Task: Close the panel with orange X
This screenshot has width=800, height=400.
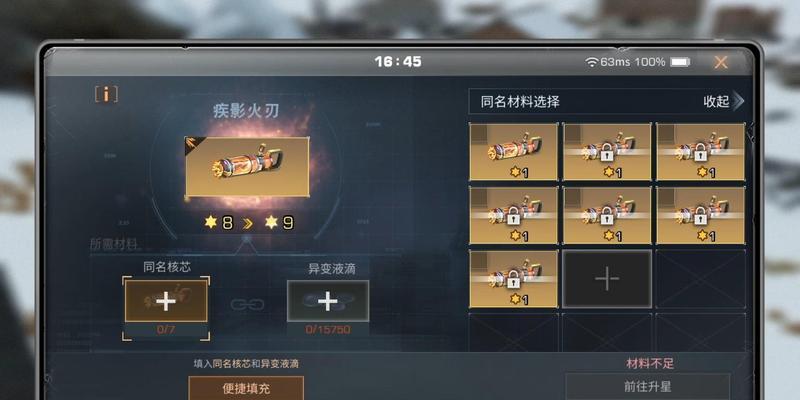Action: coord(720,62)
